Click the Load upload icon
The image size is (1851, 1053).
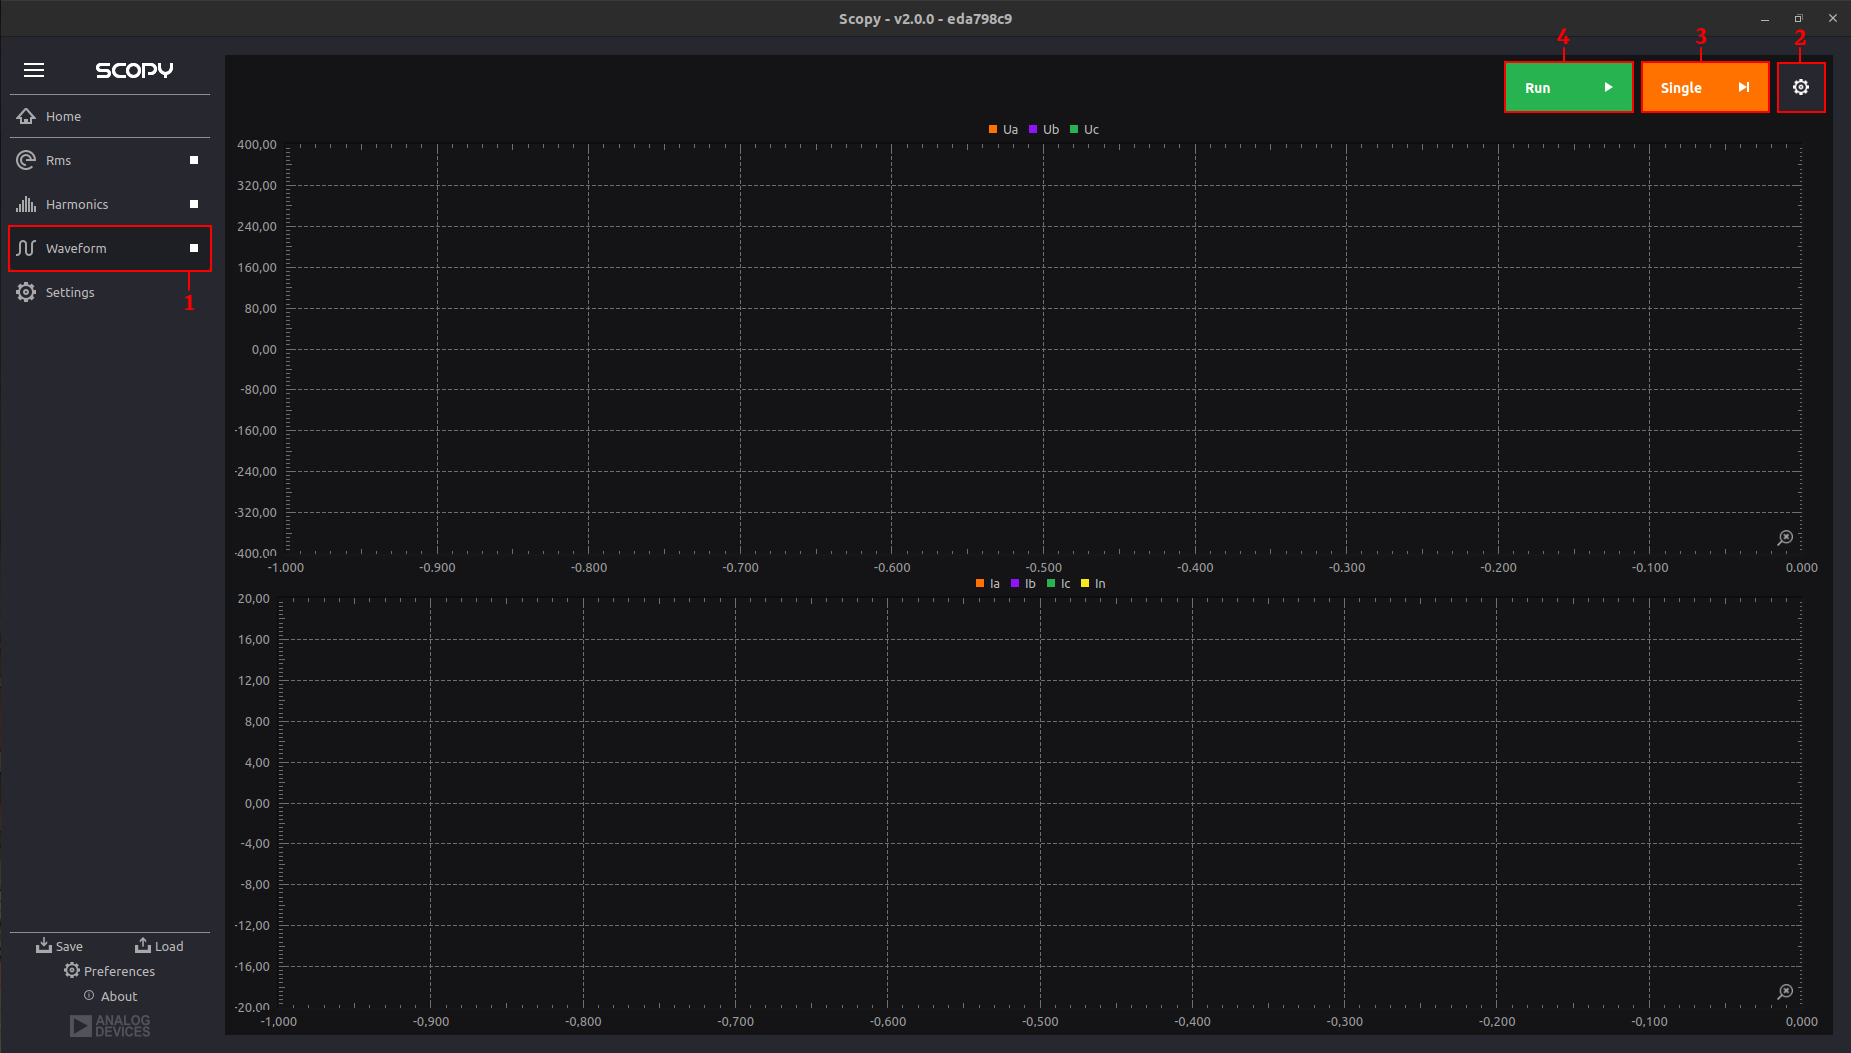[x=143, y=945]
